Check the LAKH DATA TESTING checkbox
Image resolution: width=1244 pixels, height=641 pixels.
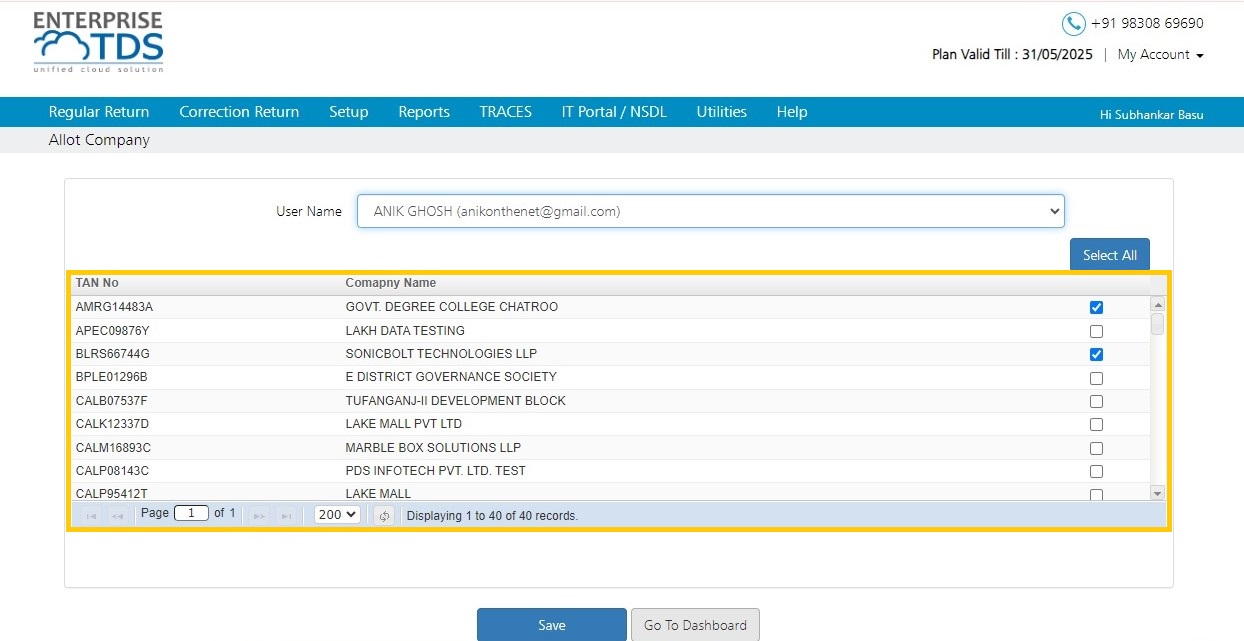coord(1096,331)
